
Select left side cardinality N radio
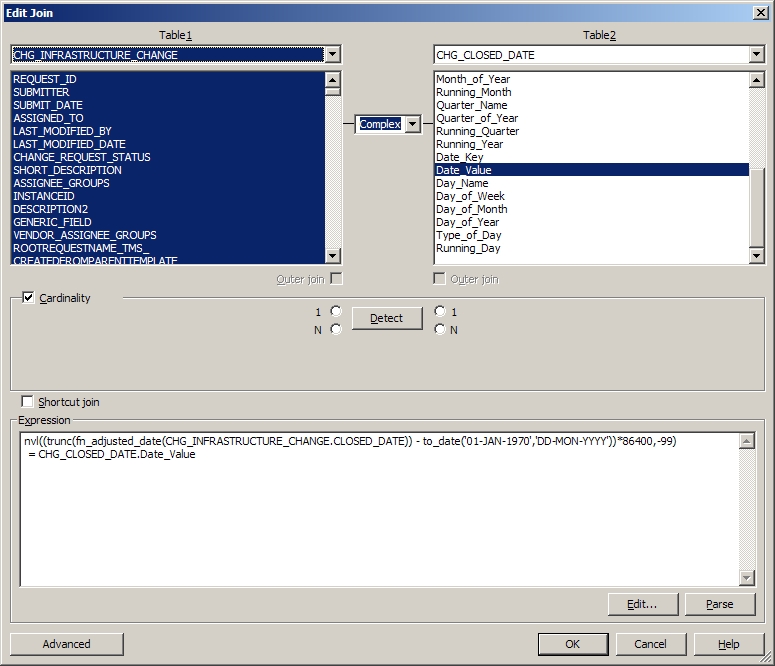pos(336,329)
